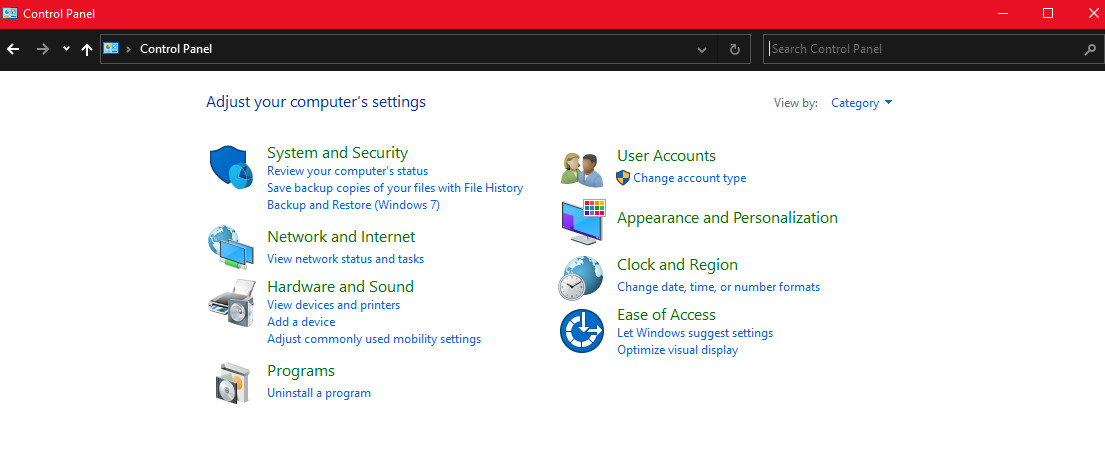Click the User Accounts people icon
This screenshot has width=1105, height=465.
pos(582,168)
